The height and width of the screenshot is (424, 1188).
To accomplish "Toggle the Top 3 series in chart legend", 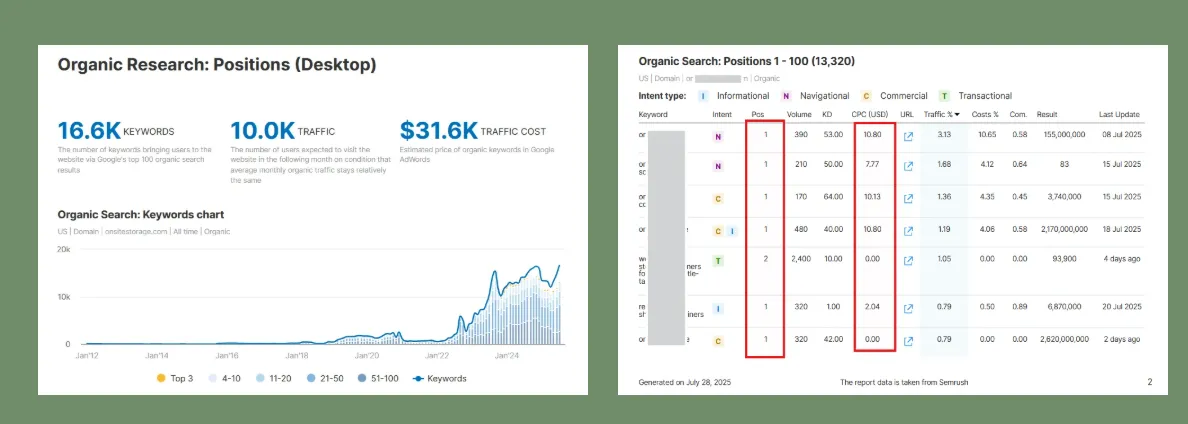I will tap(176, 378).
